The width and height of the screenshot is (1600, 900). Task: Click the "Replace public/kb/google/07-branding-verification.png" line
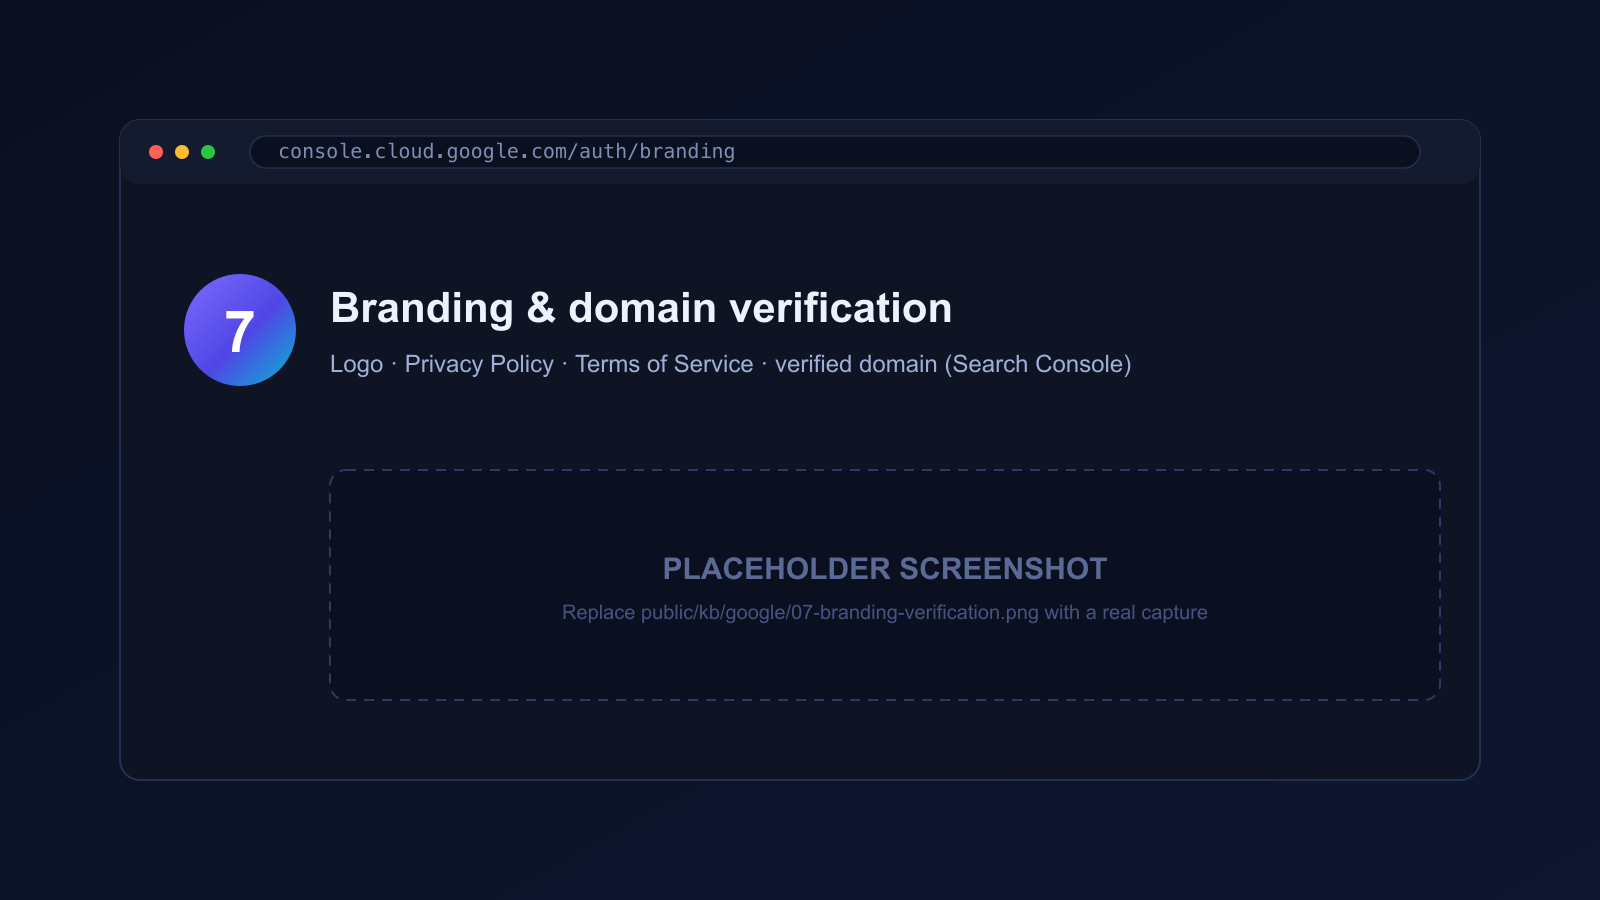point(885,612)
